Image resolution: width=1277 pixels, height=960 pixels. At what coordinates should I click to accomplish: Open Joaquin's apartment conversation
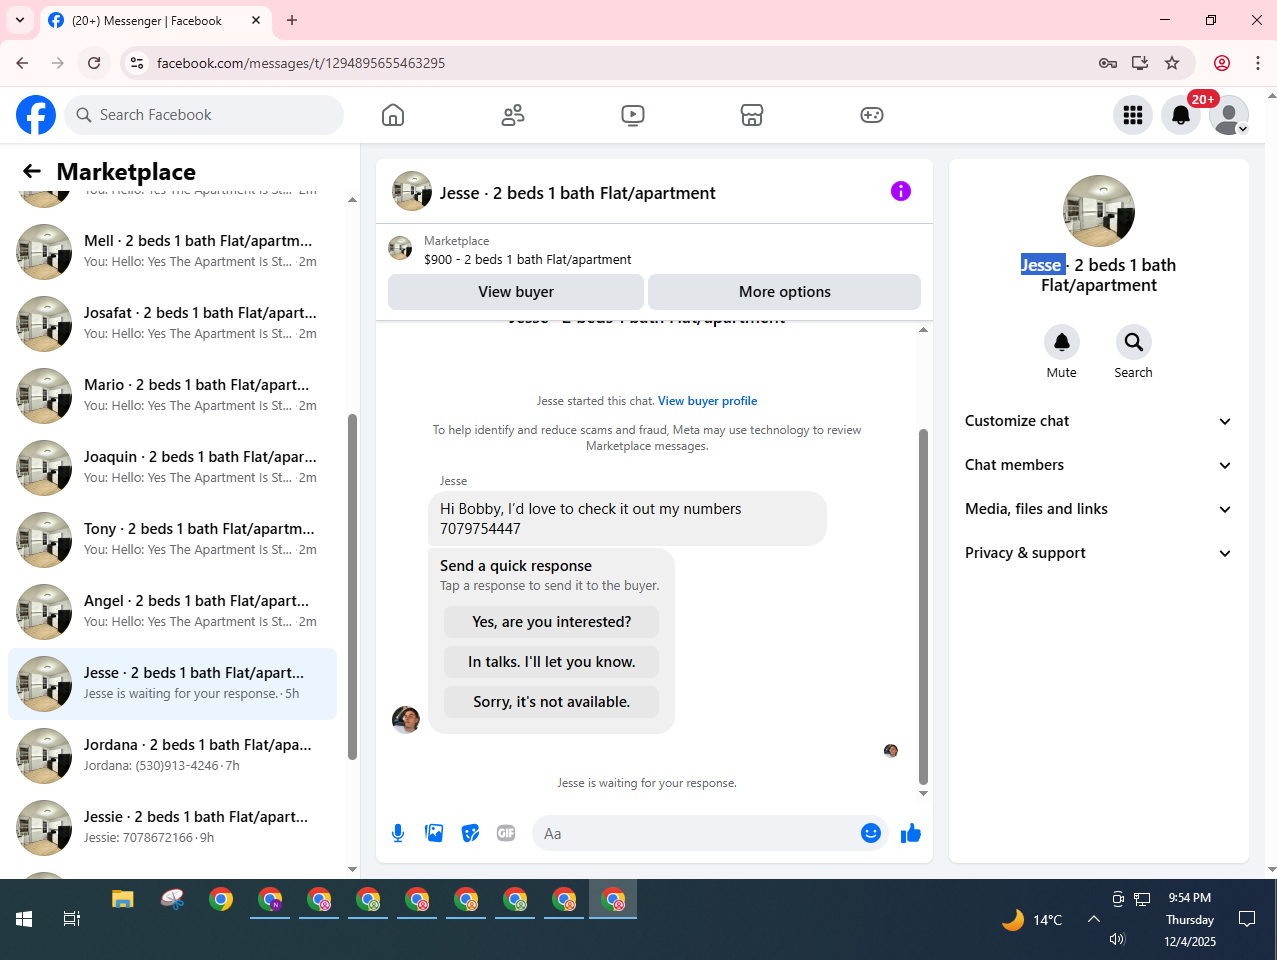172,467
